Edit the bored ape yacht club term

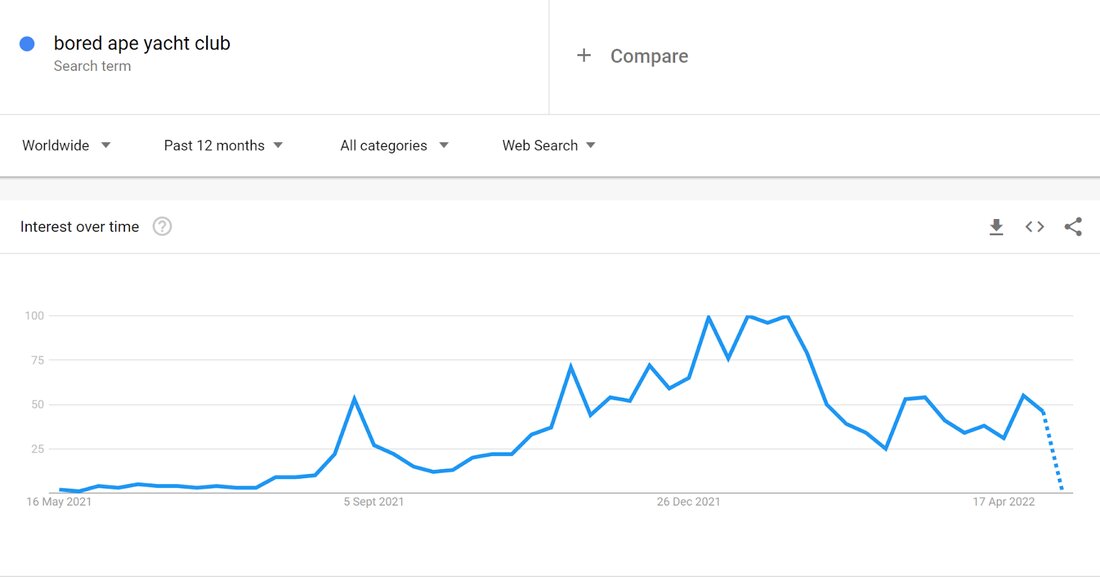(x=142, y=44)
